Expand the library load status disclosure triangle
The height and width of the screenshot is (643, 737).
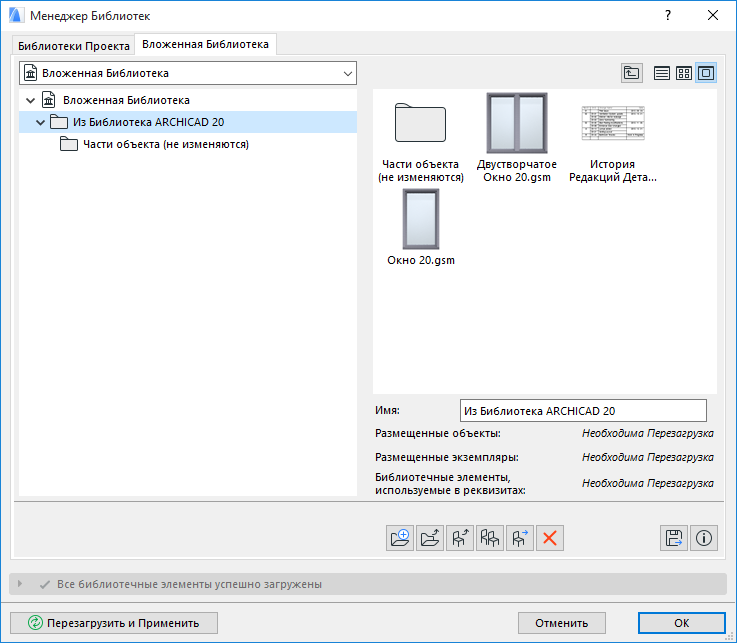click(20, 584)
